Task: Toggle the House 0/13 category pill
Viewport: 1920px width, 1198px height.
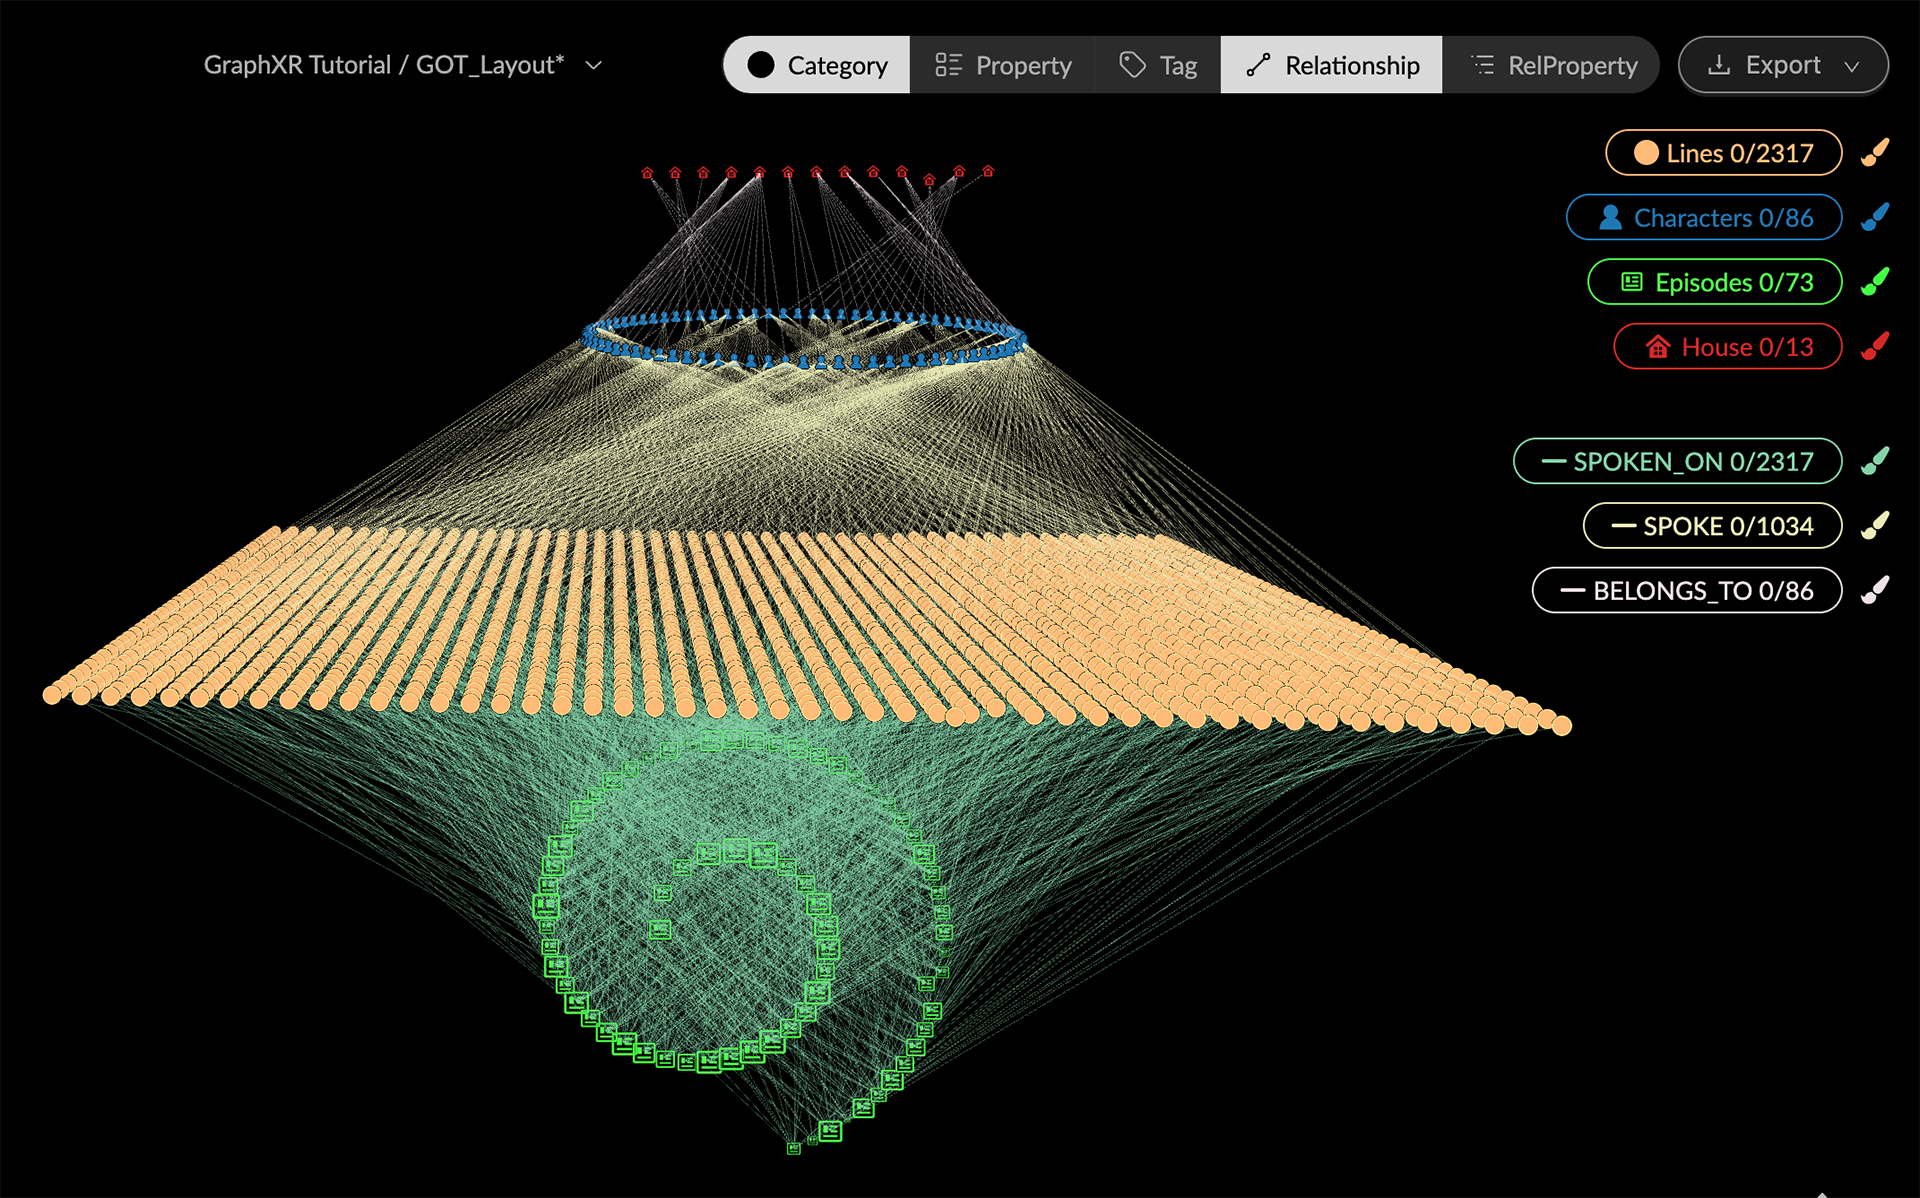Action: [1727, 346]
